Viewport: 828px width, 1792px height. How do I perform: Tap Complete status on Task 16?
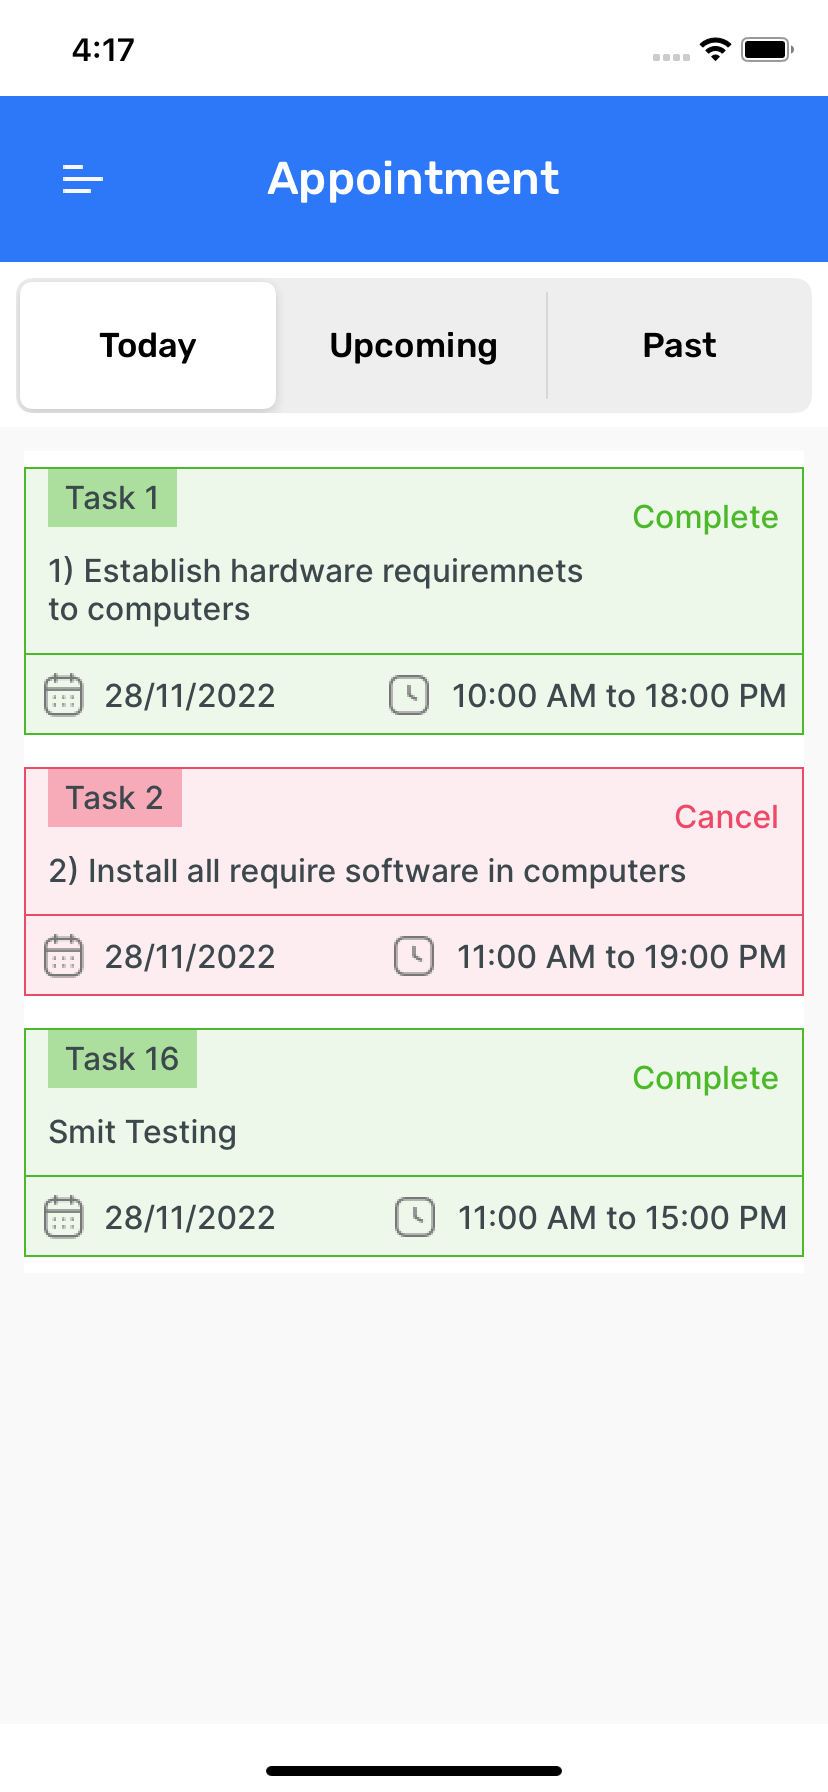(x=705, y=1078)
